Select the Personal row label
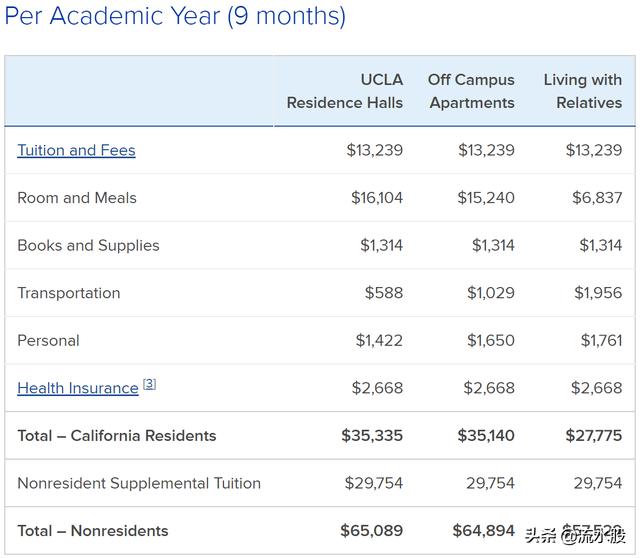 [x=49, y=340]
